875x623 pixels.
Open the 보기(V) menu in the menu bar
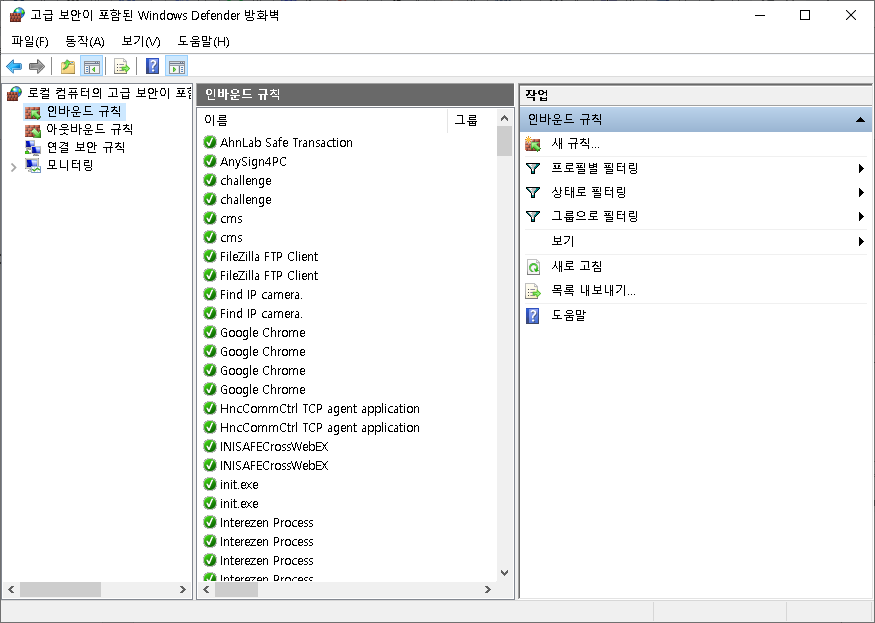[141, 41]
